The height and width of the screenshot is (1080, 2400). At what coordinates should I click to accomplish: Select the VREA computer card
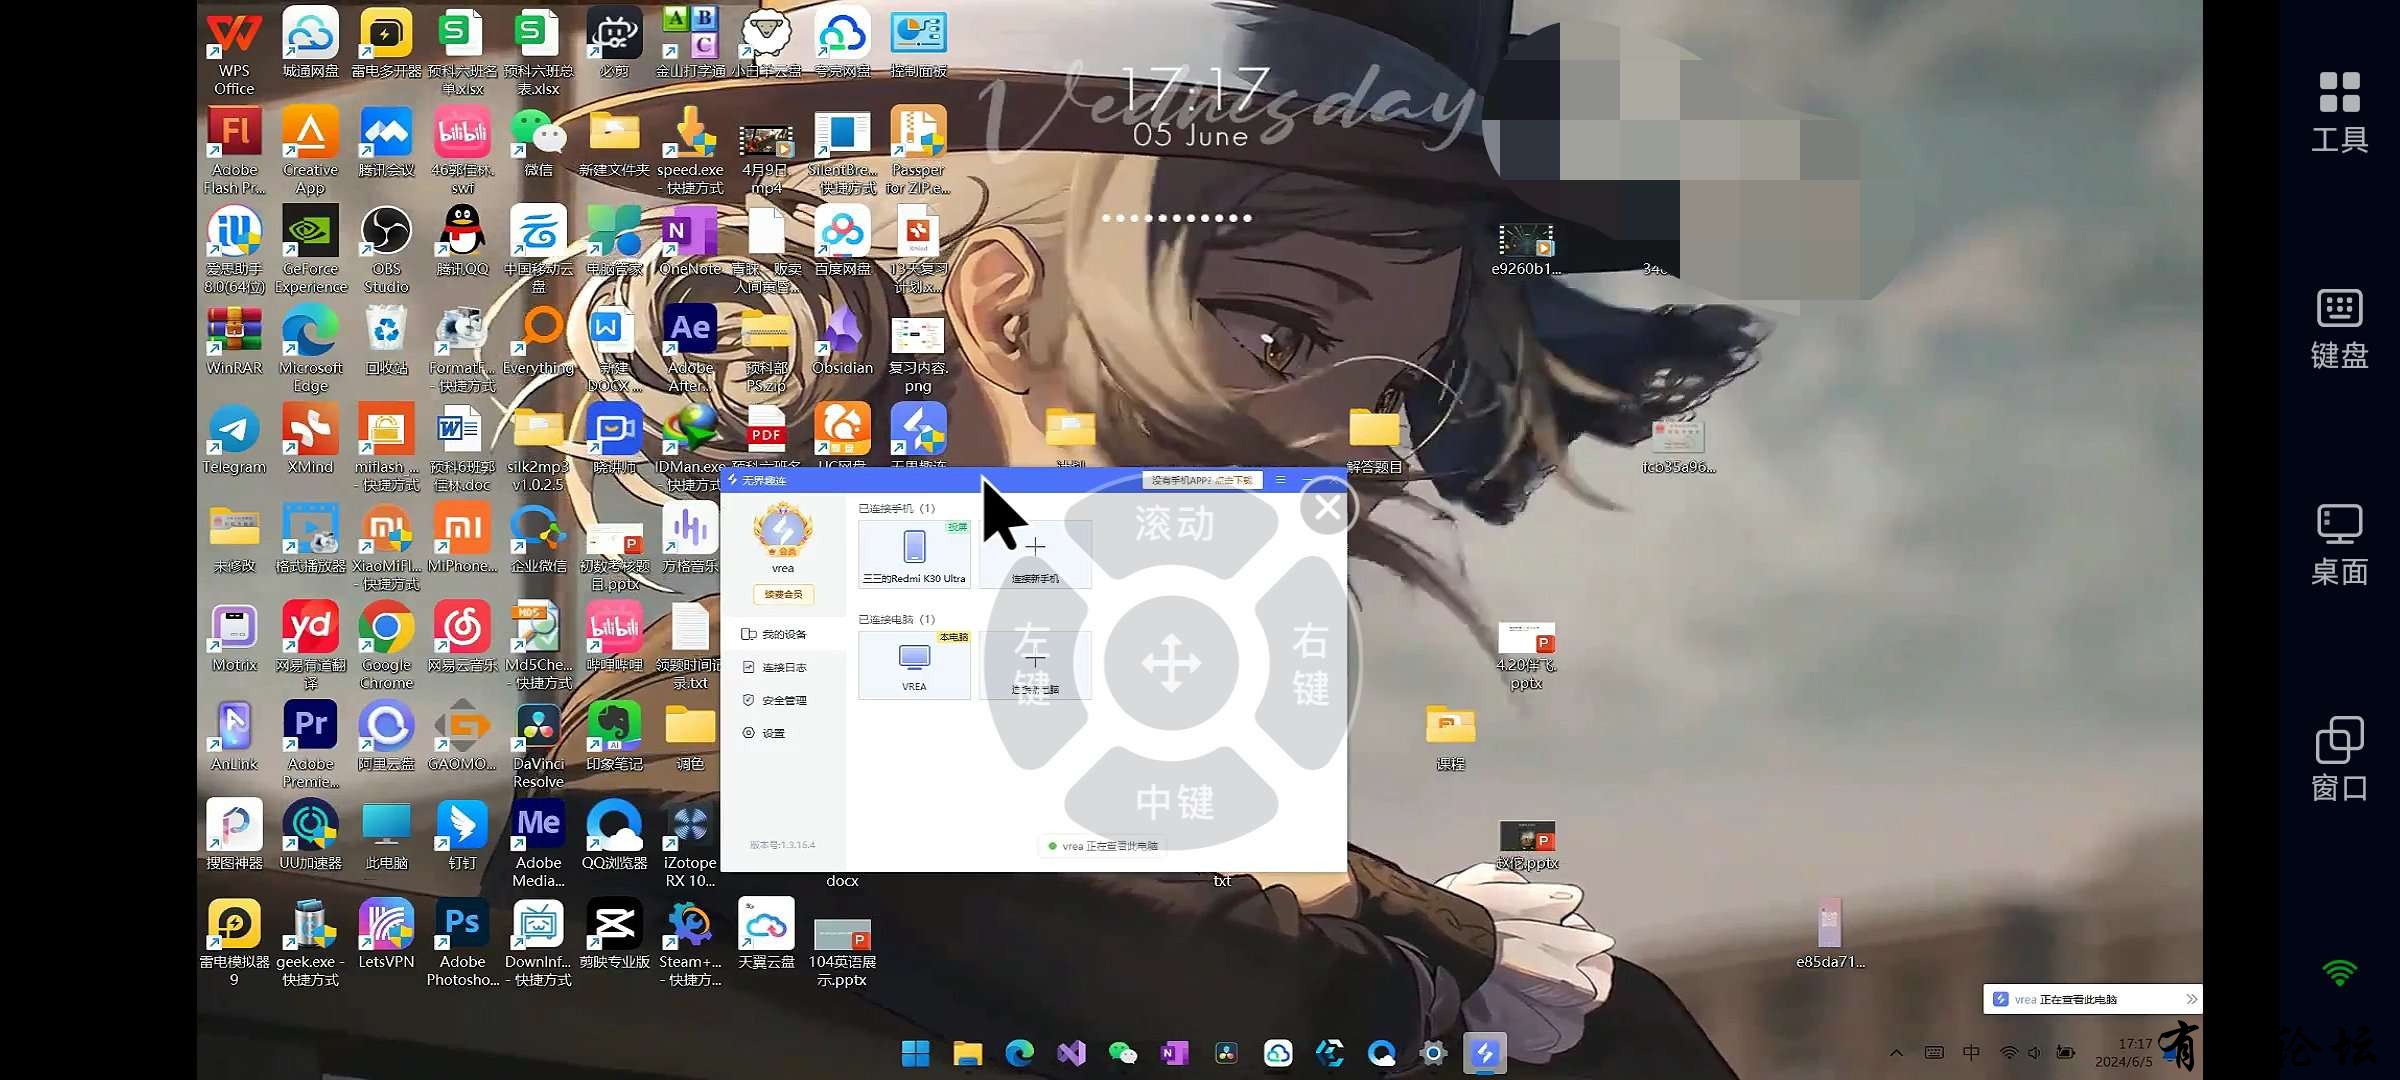tap(914, 664)
